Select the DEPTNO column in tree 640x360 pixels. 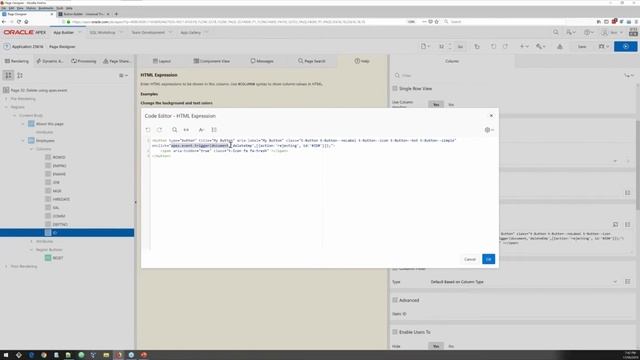60,224
